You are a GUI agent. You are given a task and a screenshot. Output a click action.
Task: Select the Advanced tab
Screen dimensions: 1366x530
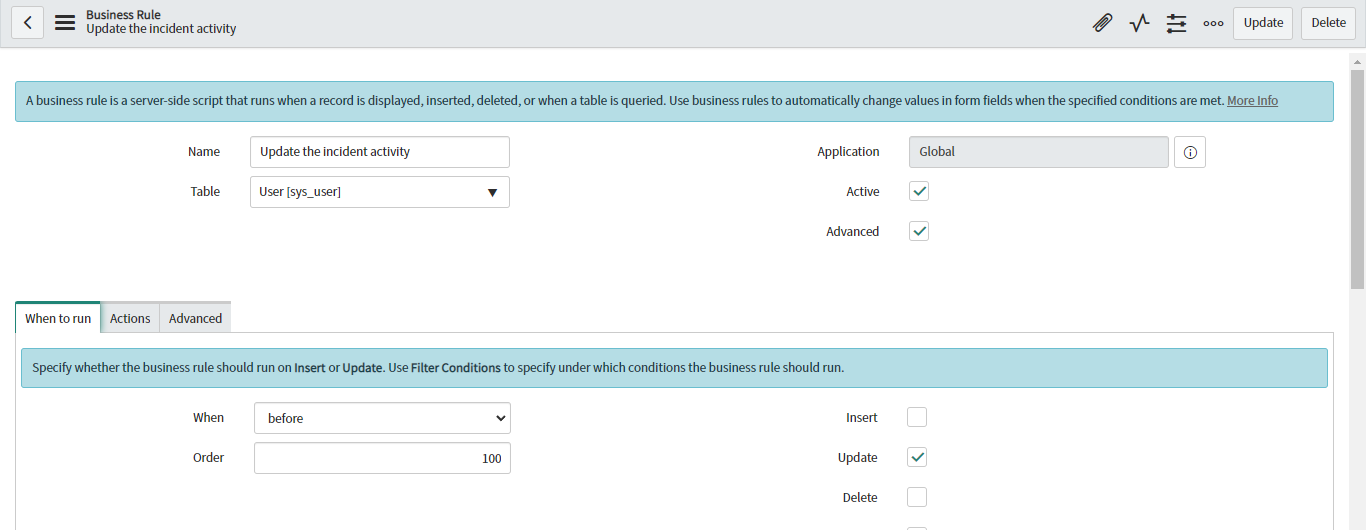195,318
